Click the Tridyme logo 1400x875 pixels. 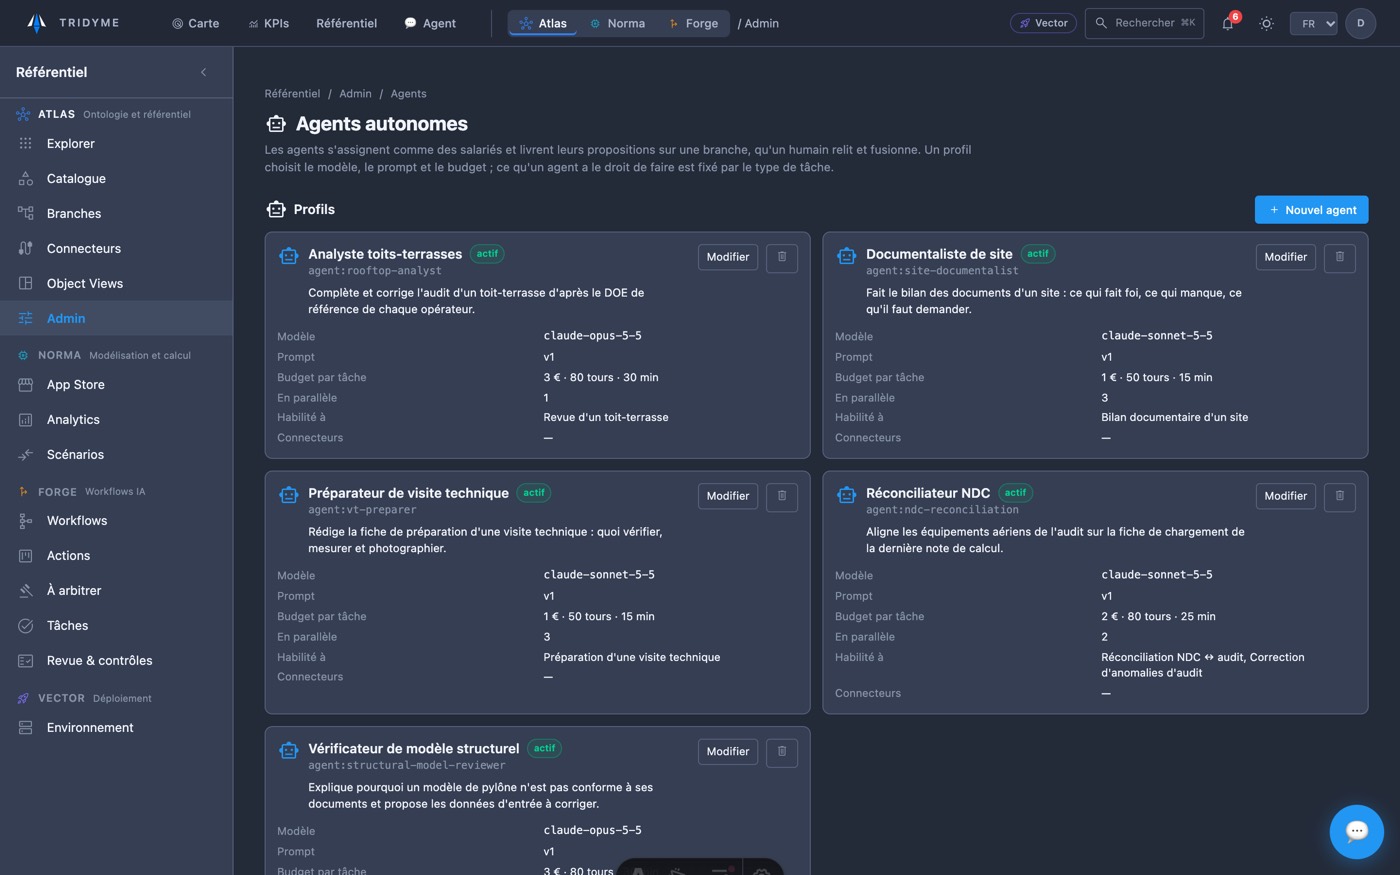click(72, 23)
